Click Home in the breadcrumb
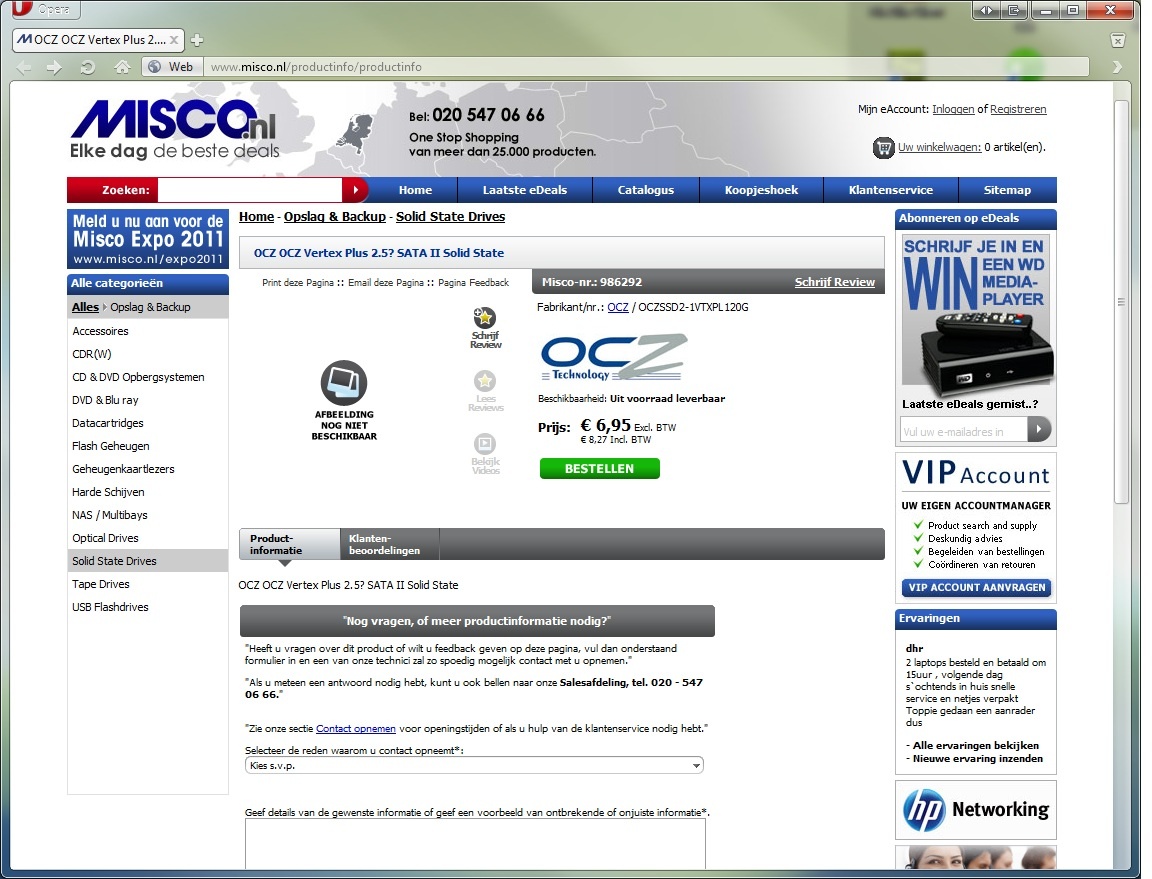The image size is (1152, 879). [256, 217]
